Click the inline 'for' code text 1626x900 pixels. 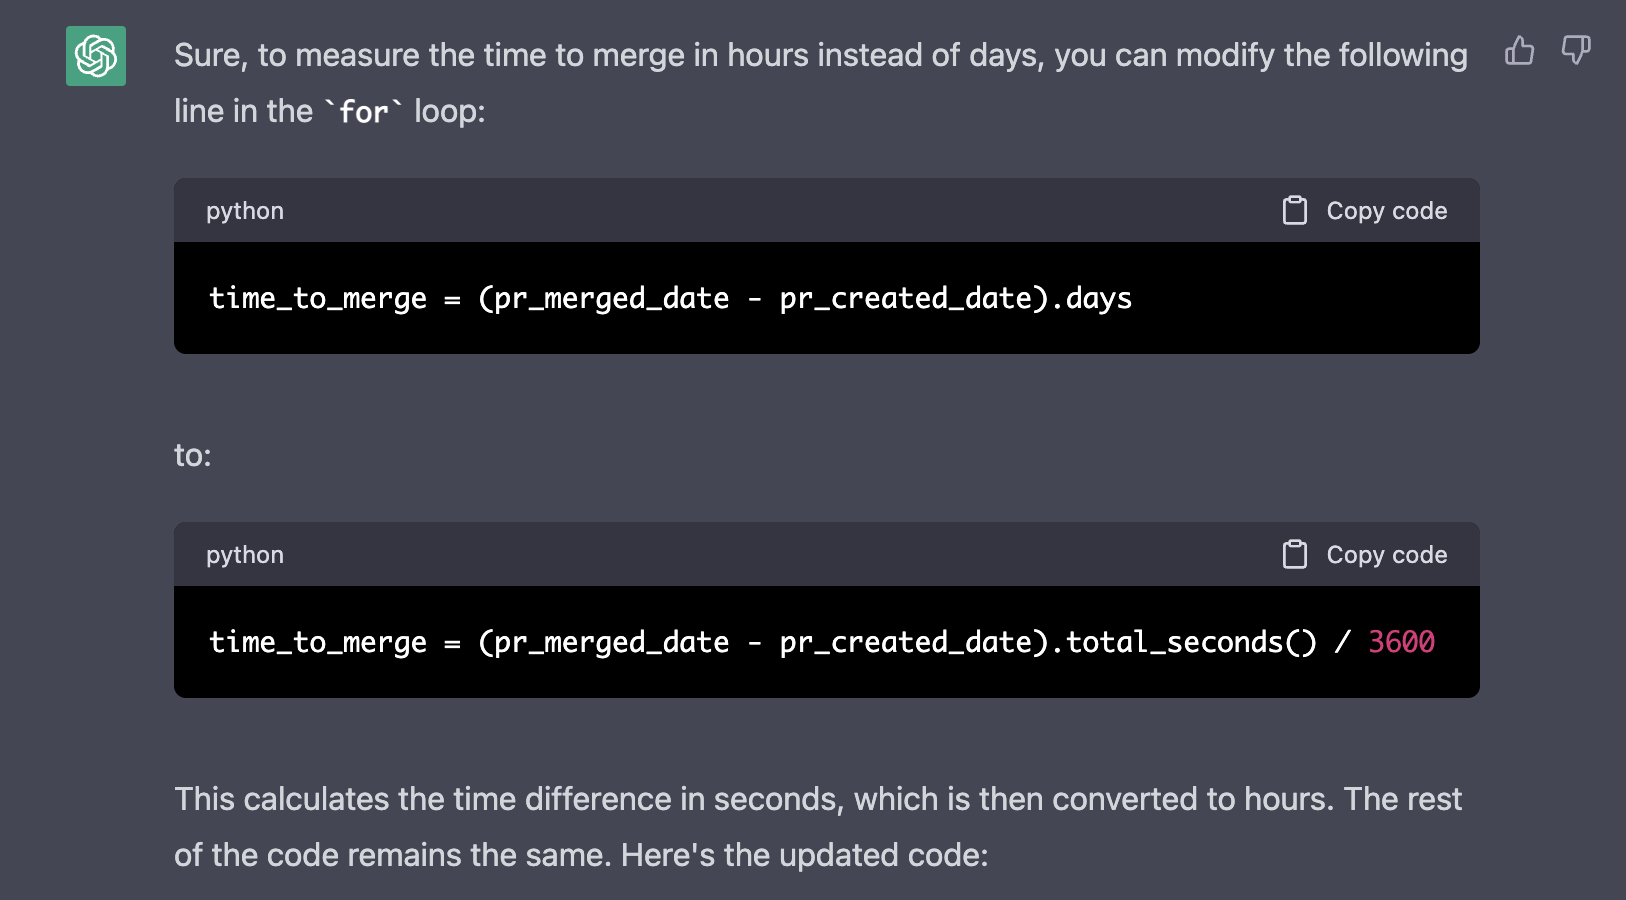coord(364,112)
